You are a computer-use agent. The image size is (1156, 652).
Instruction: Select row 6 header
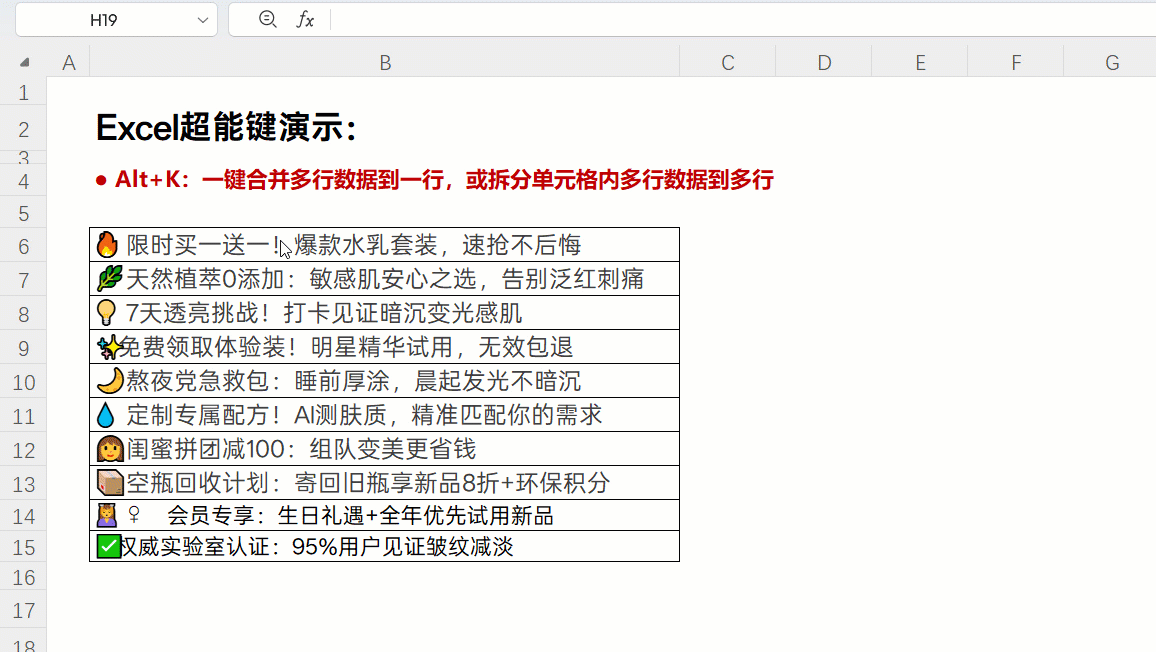point(24,246)
